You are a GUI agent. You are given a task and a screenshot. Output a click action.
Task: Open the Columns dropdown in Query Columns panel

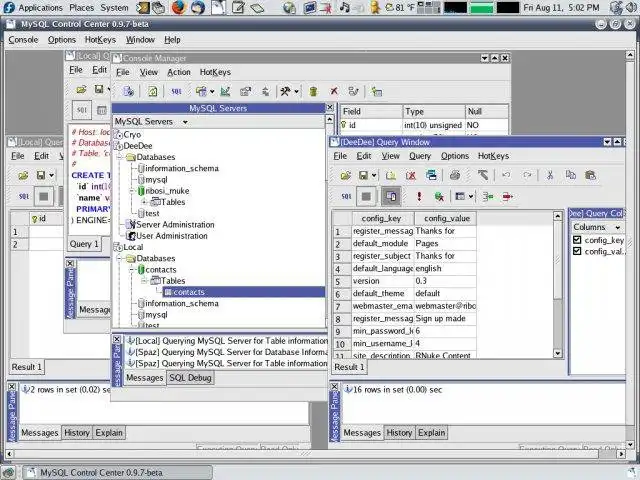tap(596, 227)
